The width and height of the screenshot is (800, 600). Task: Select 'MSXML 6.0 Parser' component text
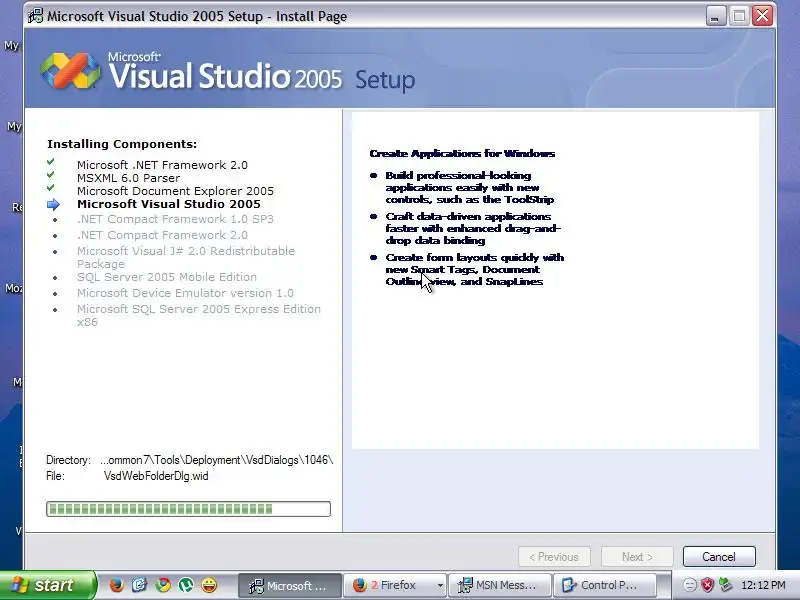coord(129,178)
